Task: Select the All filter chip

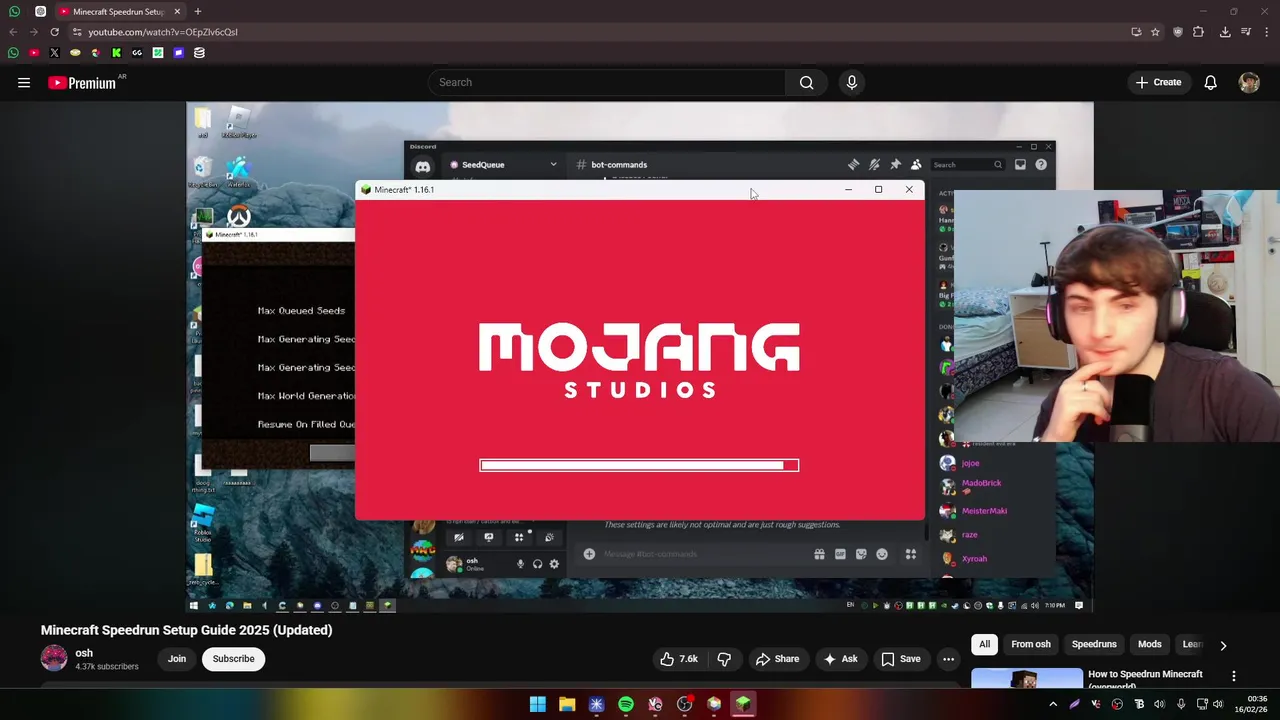Action: point(985,645)
